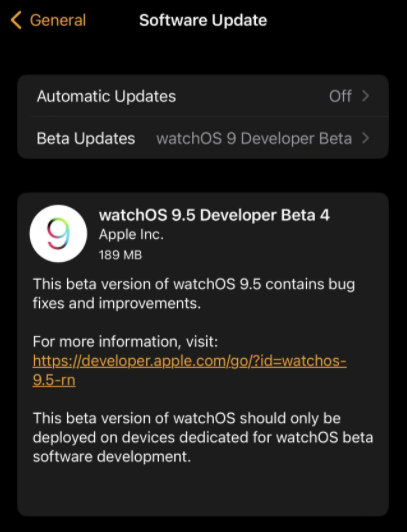Expand the Automatic Updates chevron arrow
Viewport: 407px width, 532px height.
coord(365,96)
